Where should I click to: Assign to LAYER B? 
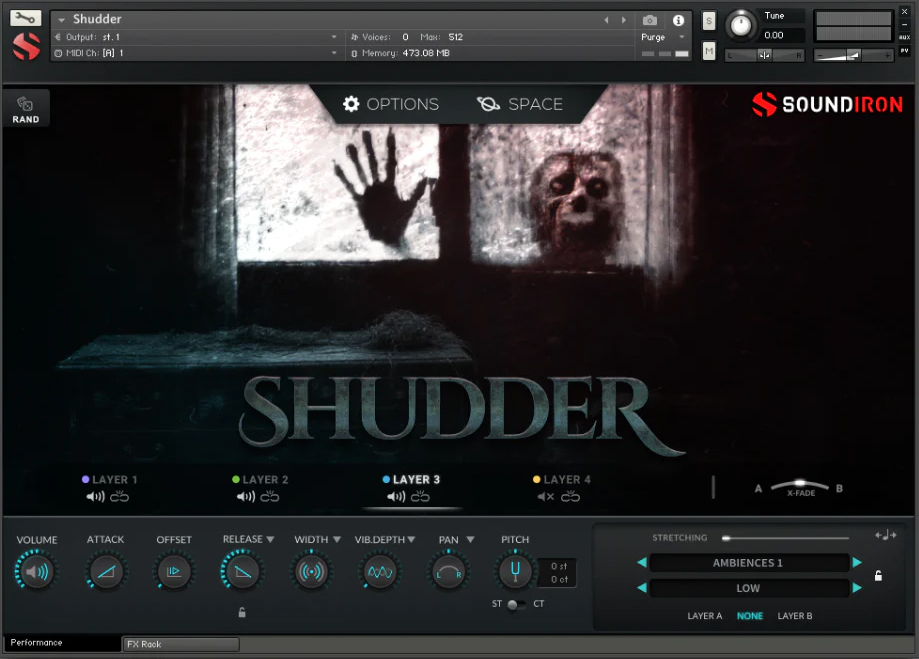click(795, 616)
